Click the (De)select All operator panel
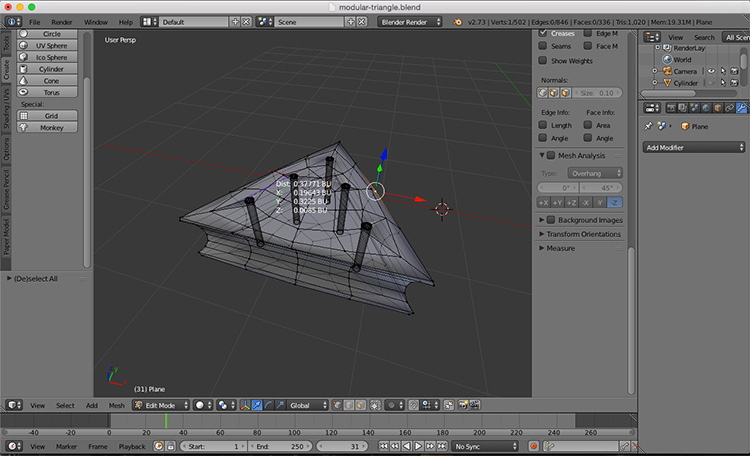Viewport: 750px width, 456px height. click(x=36, y=279)
